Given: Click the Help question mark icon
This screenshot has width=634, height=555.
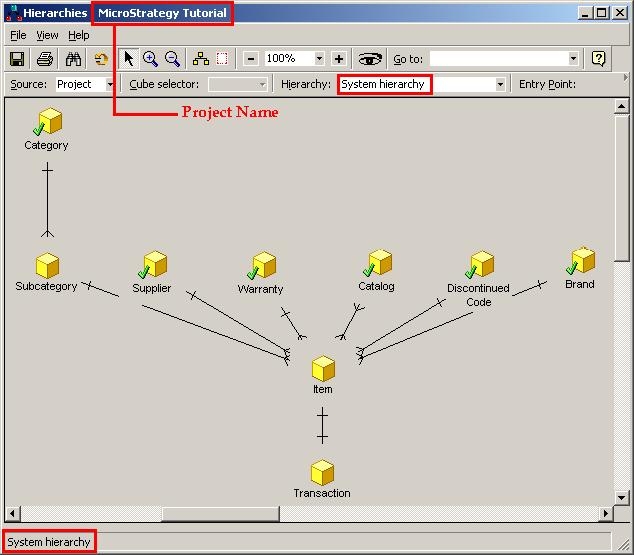Looking at the screenshot, I should pyautogui.click(x=598, y=59).
